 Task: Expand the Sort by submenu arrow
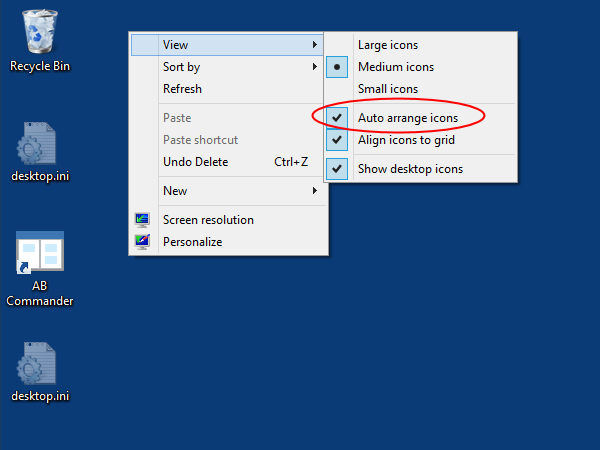pos(315,67)
